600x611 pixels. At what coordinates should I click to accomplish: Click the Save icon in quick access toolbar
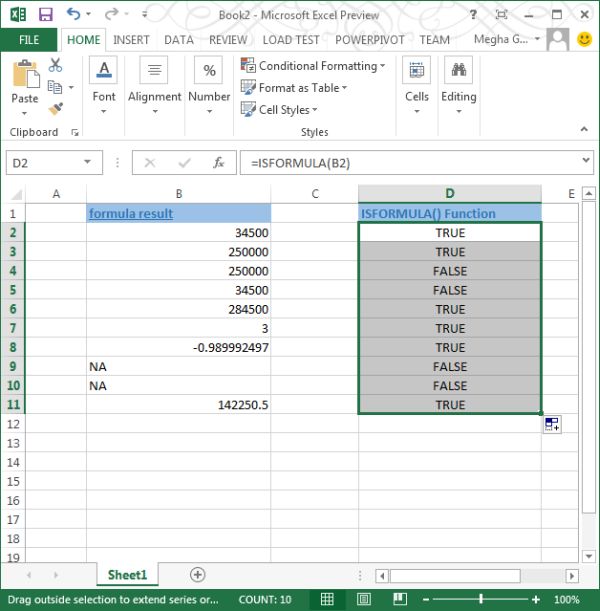[46, 15]
